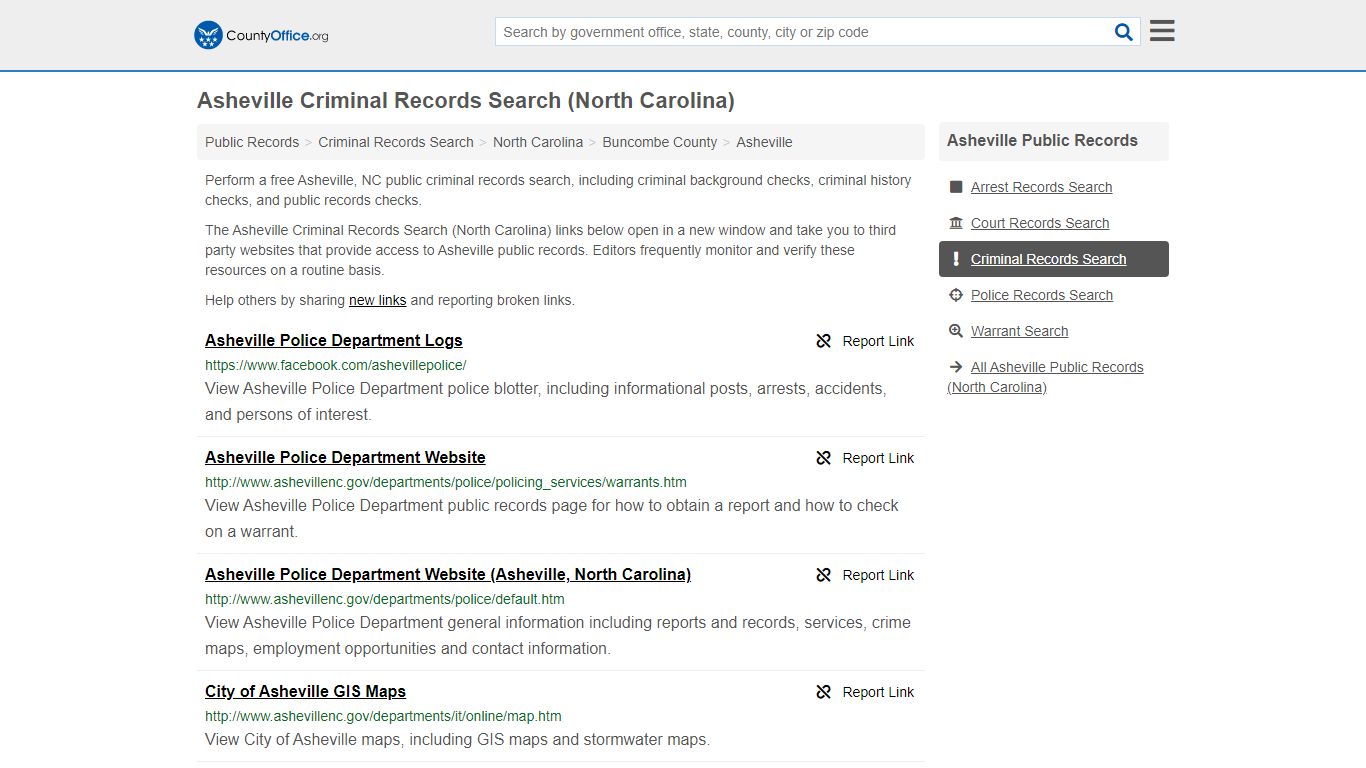The image size is (1366, 768).
Task: Click broken-link icon for City of Asheville GIS Maps
Action: tap(824, 692)
